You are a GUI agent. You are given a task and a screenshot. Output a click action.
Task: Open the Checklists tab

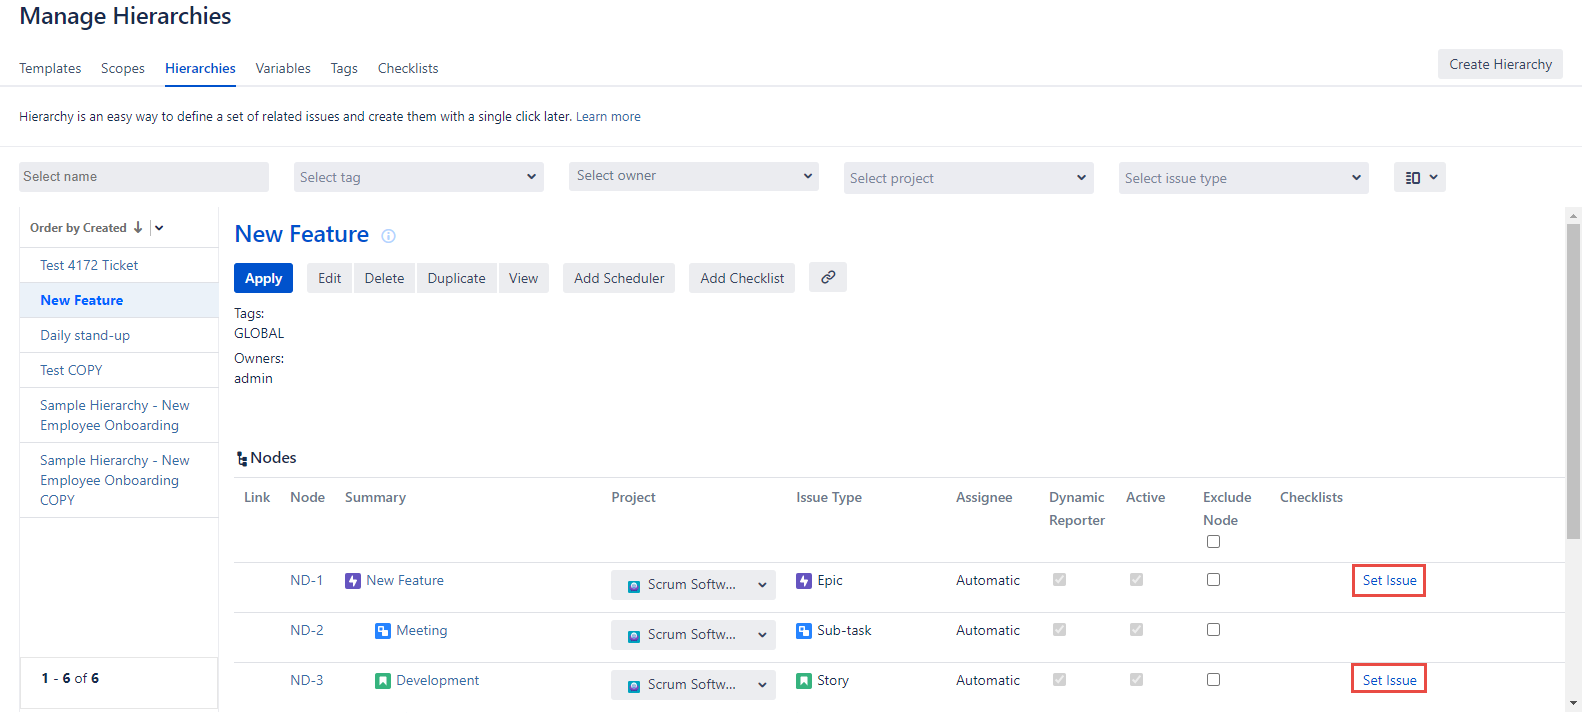(408, 68)
